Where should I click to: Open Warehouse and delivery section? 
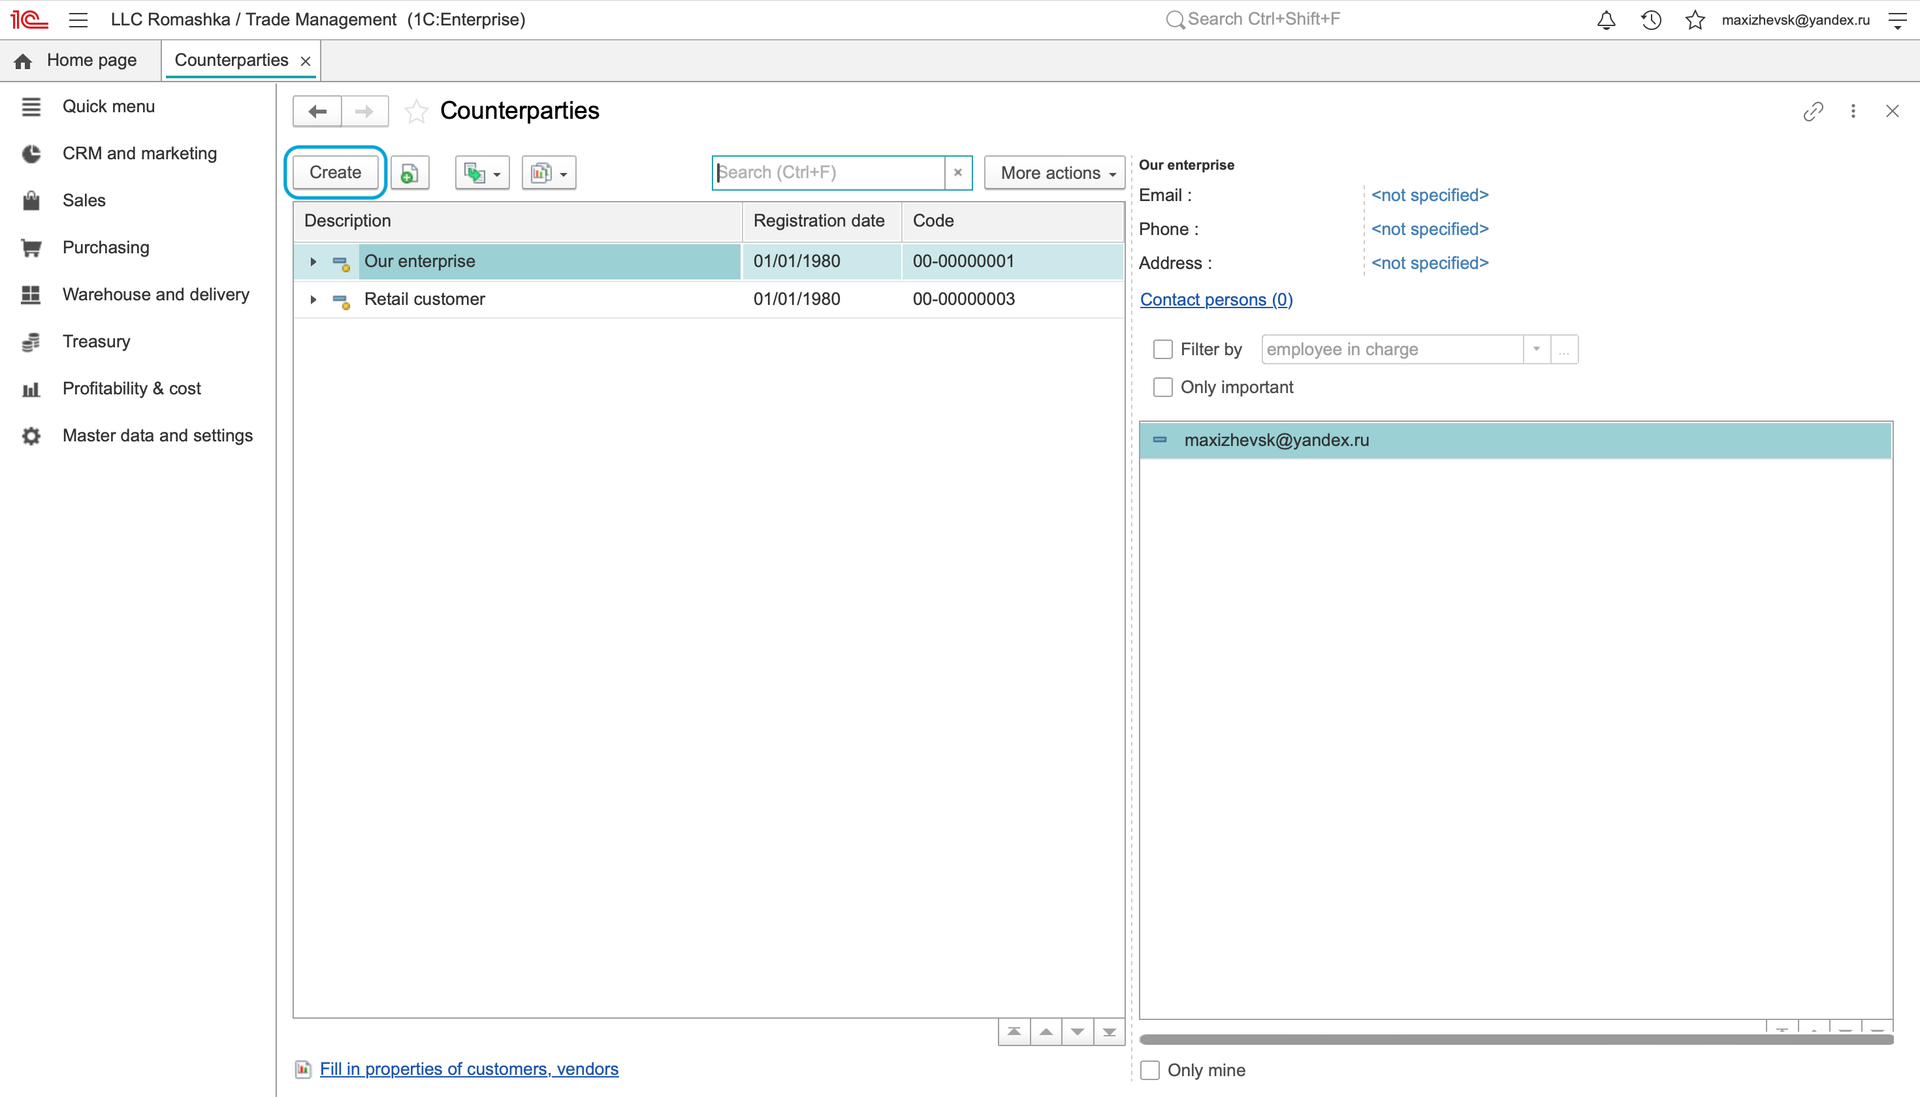[155, 294]
